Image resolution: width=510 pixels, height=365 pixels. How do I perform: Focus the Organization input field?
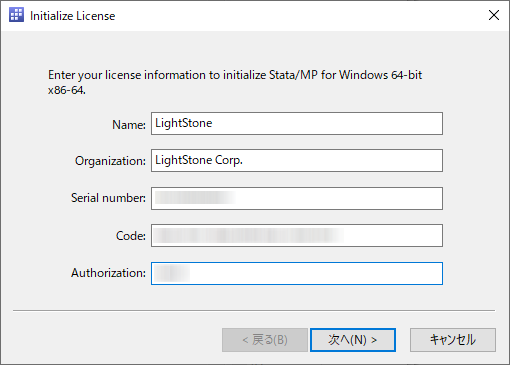coord(297,161)
